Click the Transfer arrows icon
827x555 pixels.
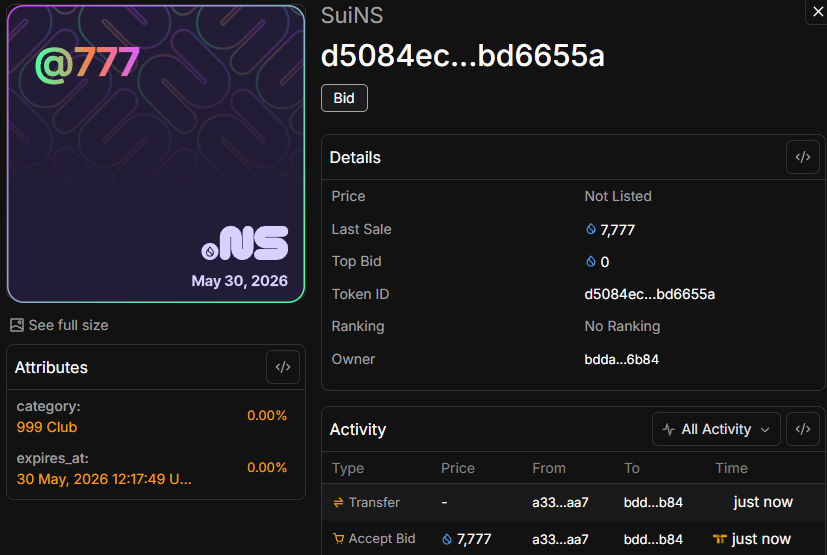click(338, 503)
